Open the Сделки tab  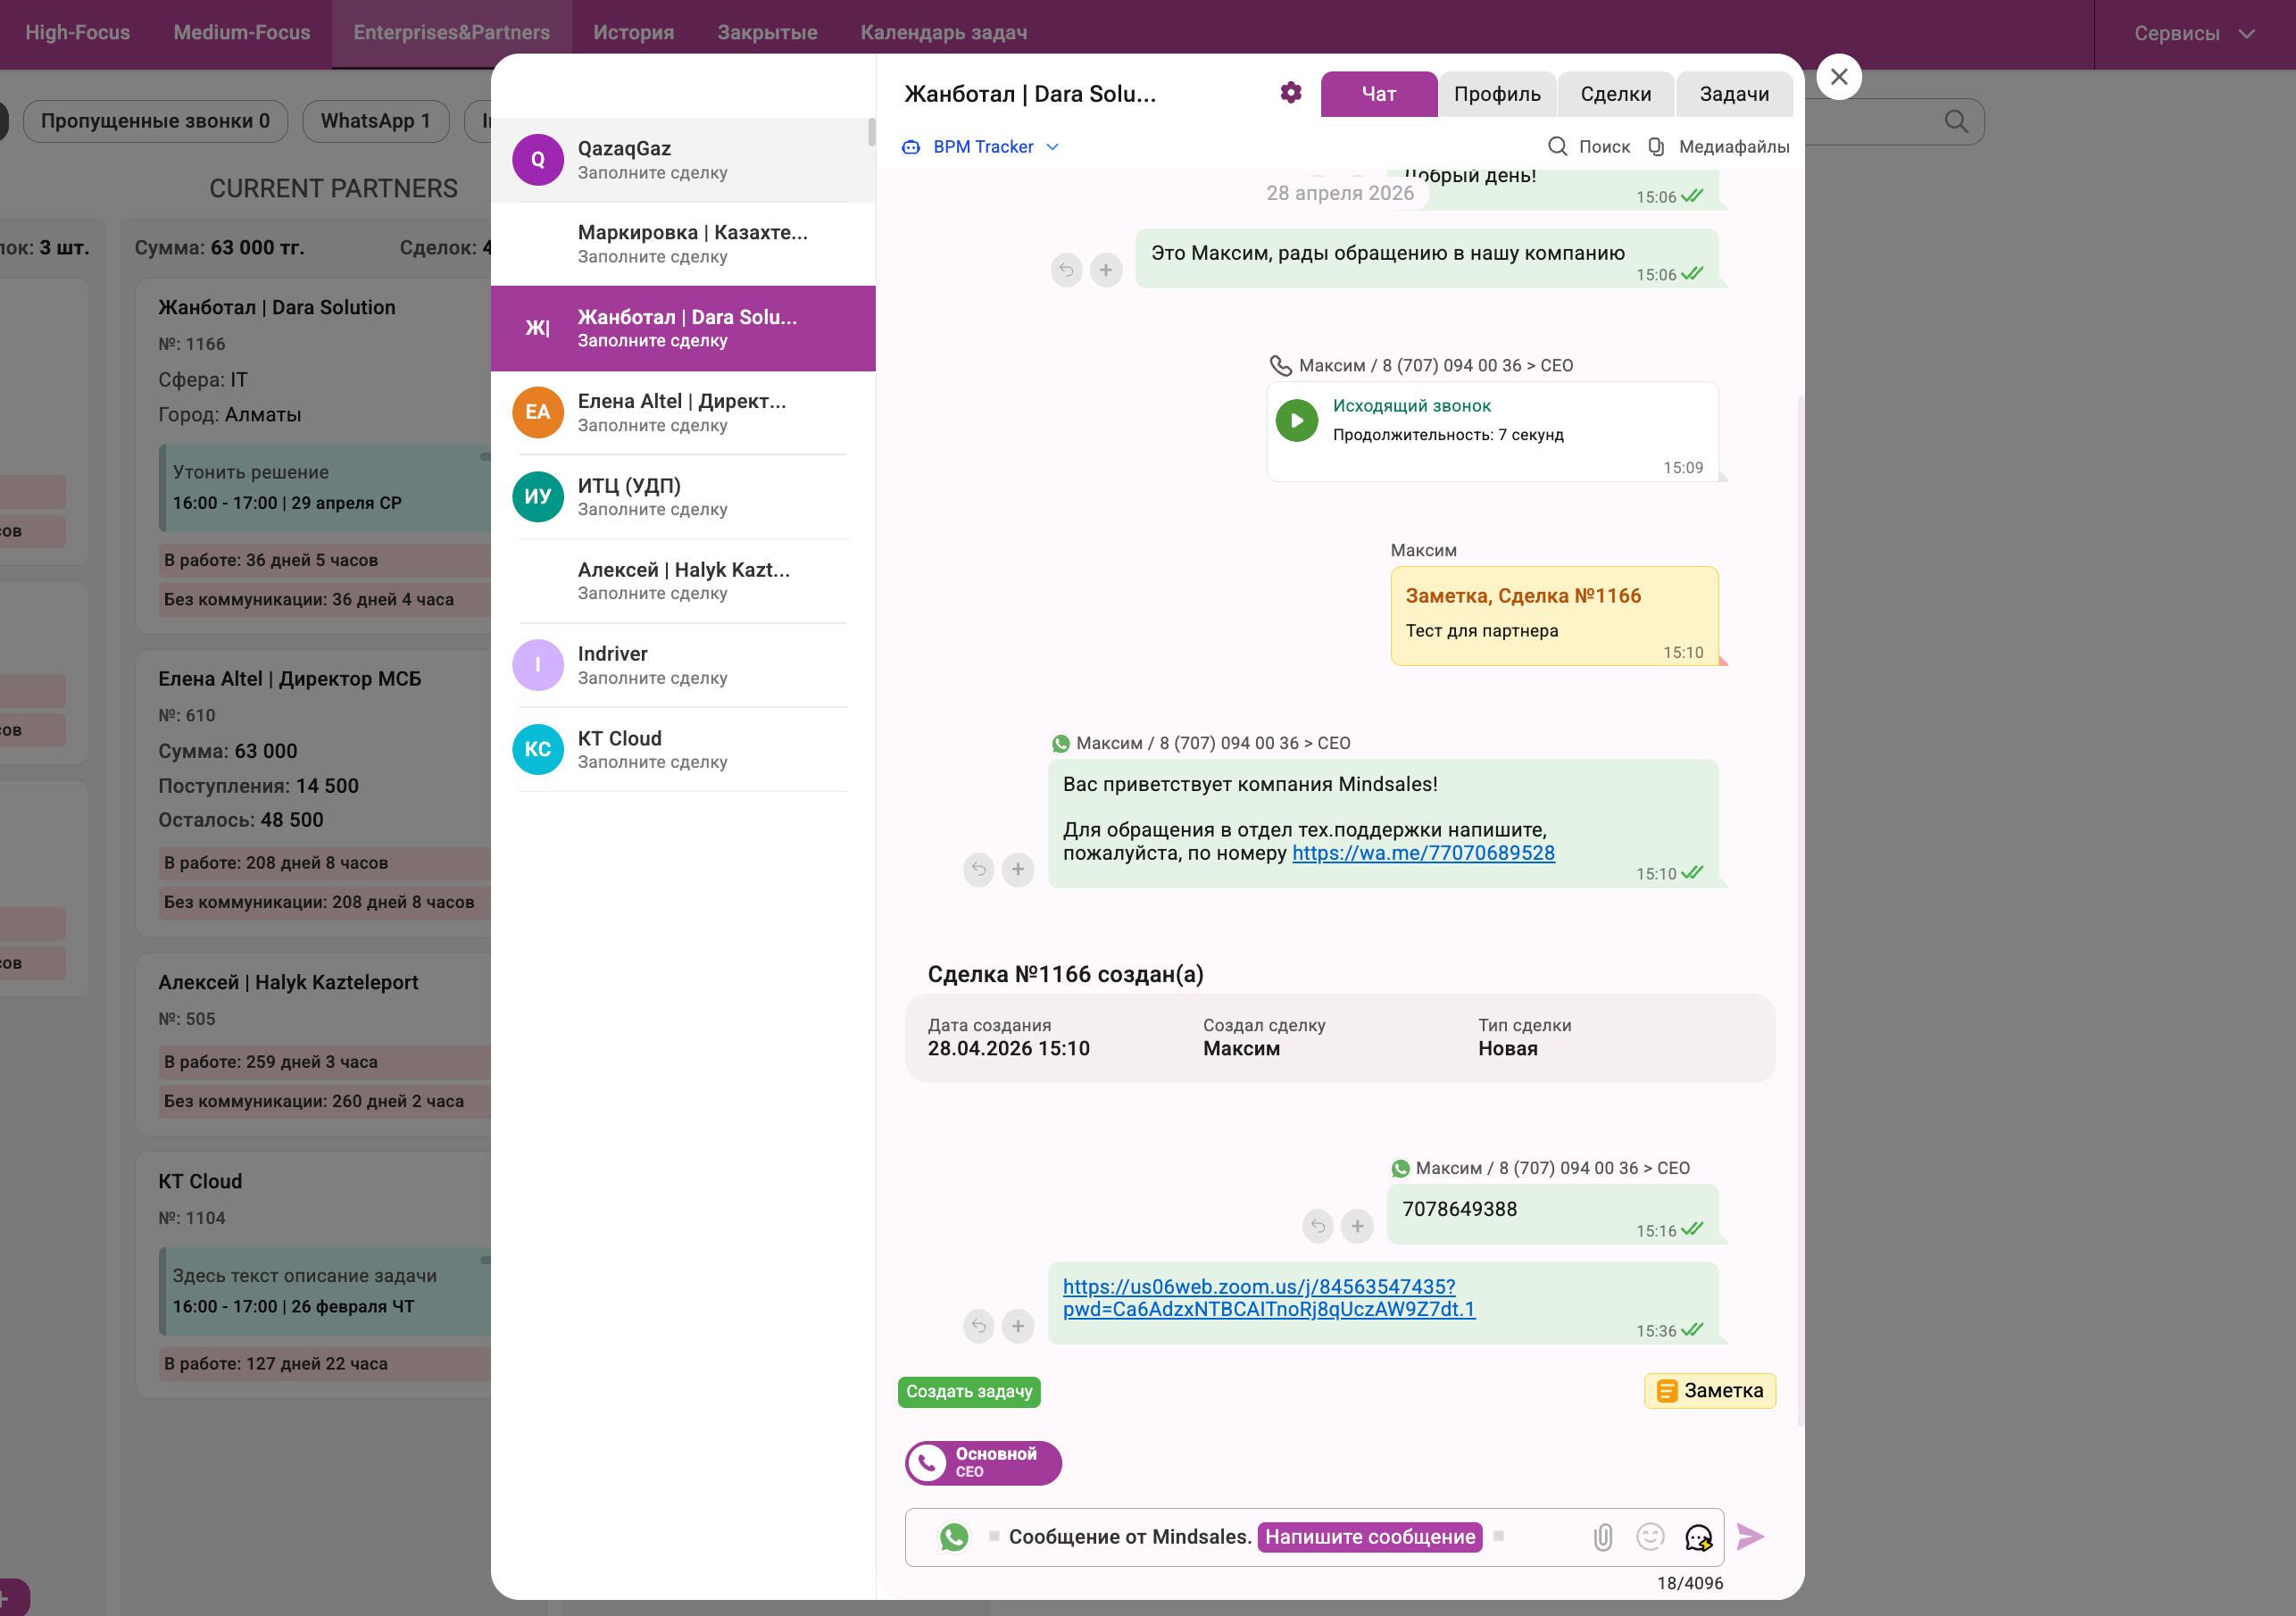[x=1615, y=94]
